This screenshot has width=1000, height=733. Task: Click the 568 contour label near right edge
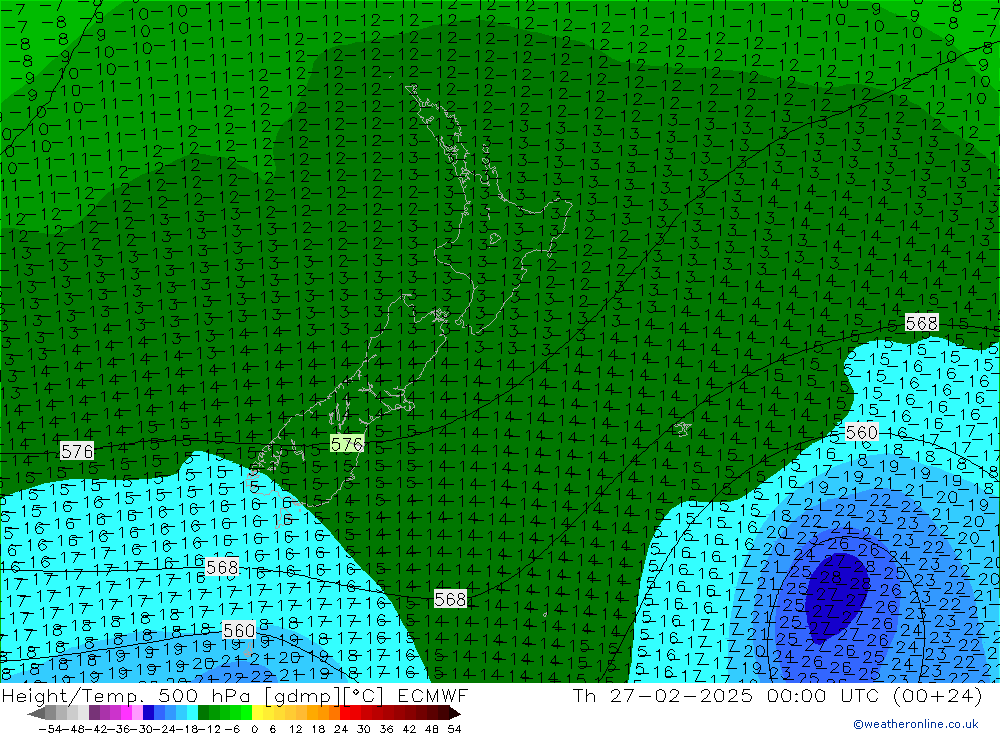922,323
